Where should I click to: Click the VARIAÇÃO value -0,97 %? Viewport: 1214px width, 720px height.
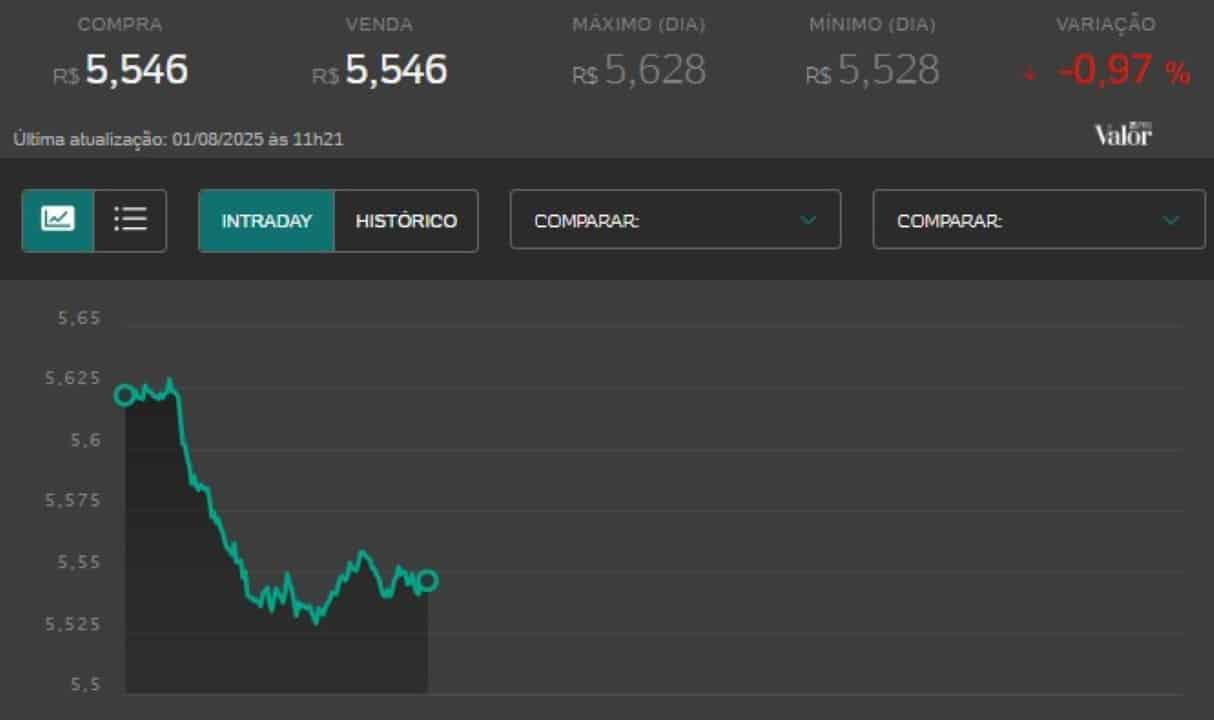(x=1124, y=71)
